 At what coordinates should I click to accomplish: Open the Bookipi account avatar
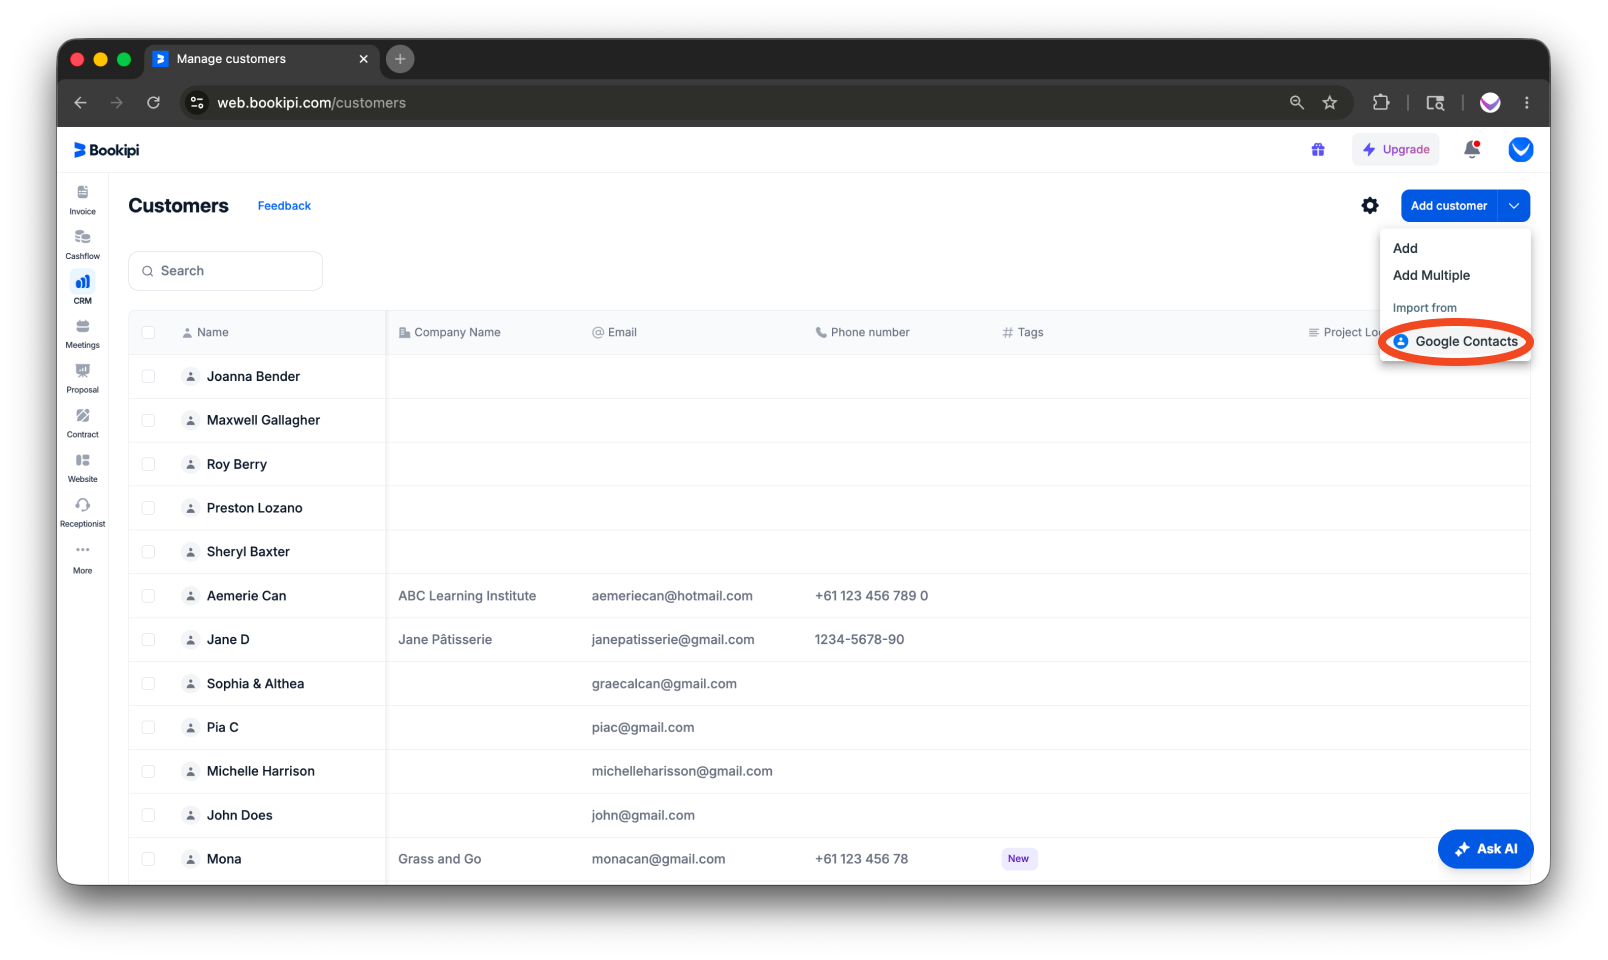coord(1521,150)
